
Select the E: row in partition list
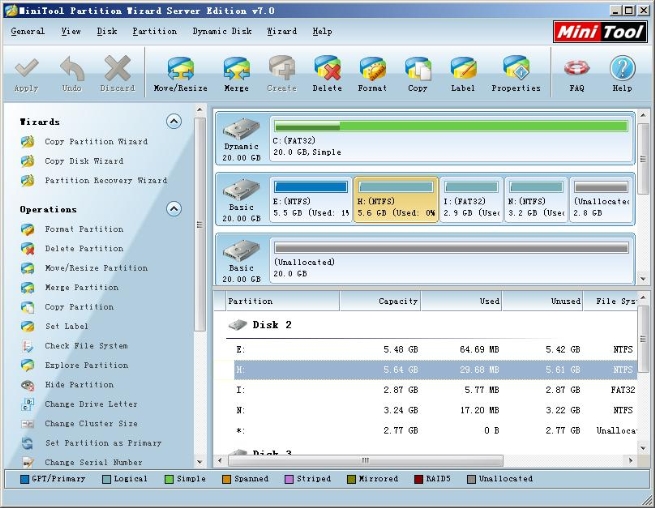[x=434, y=350]
